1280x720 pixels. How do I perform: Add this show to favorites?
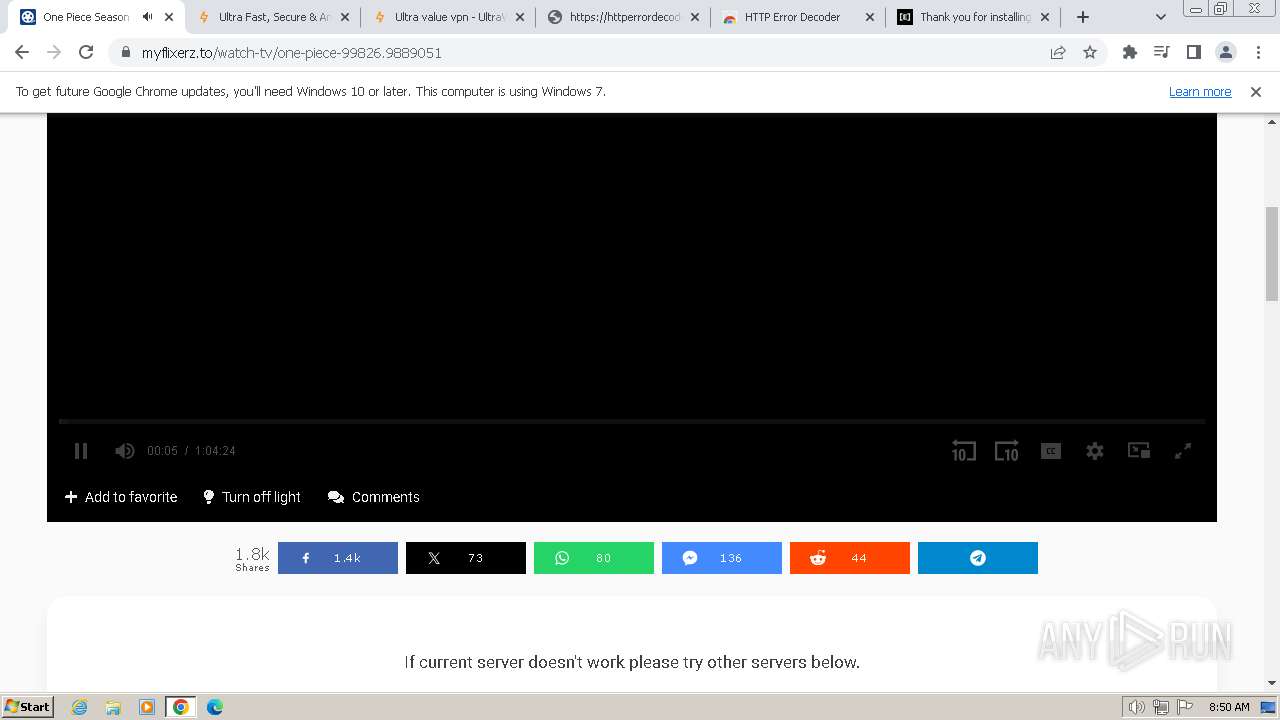(x=121, y=497)
